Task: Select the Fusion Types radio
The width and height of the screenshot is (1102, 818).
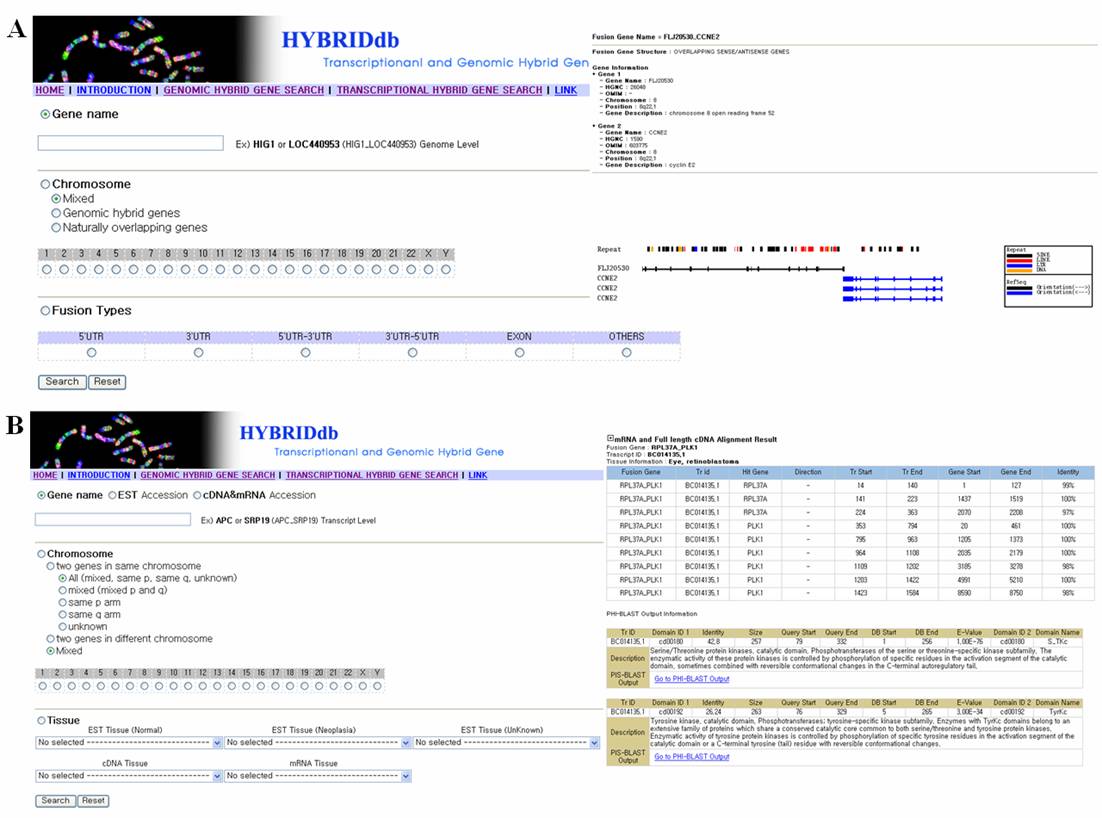Action: point(45,311)
